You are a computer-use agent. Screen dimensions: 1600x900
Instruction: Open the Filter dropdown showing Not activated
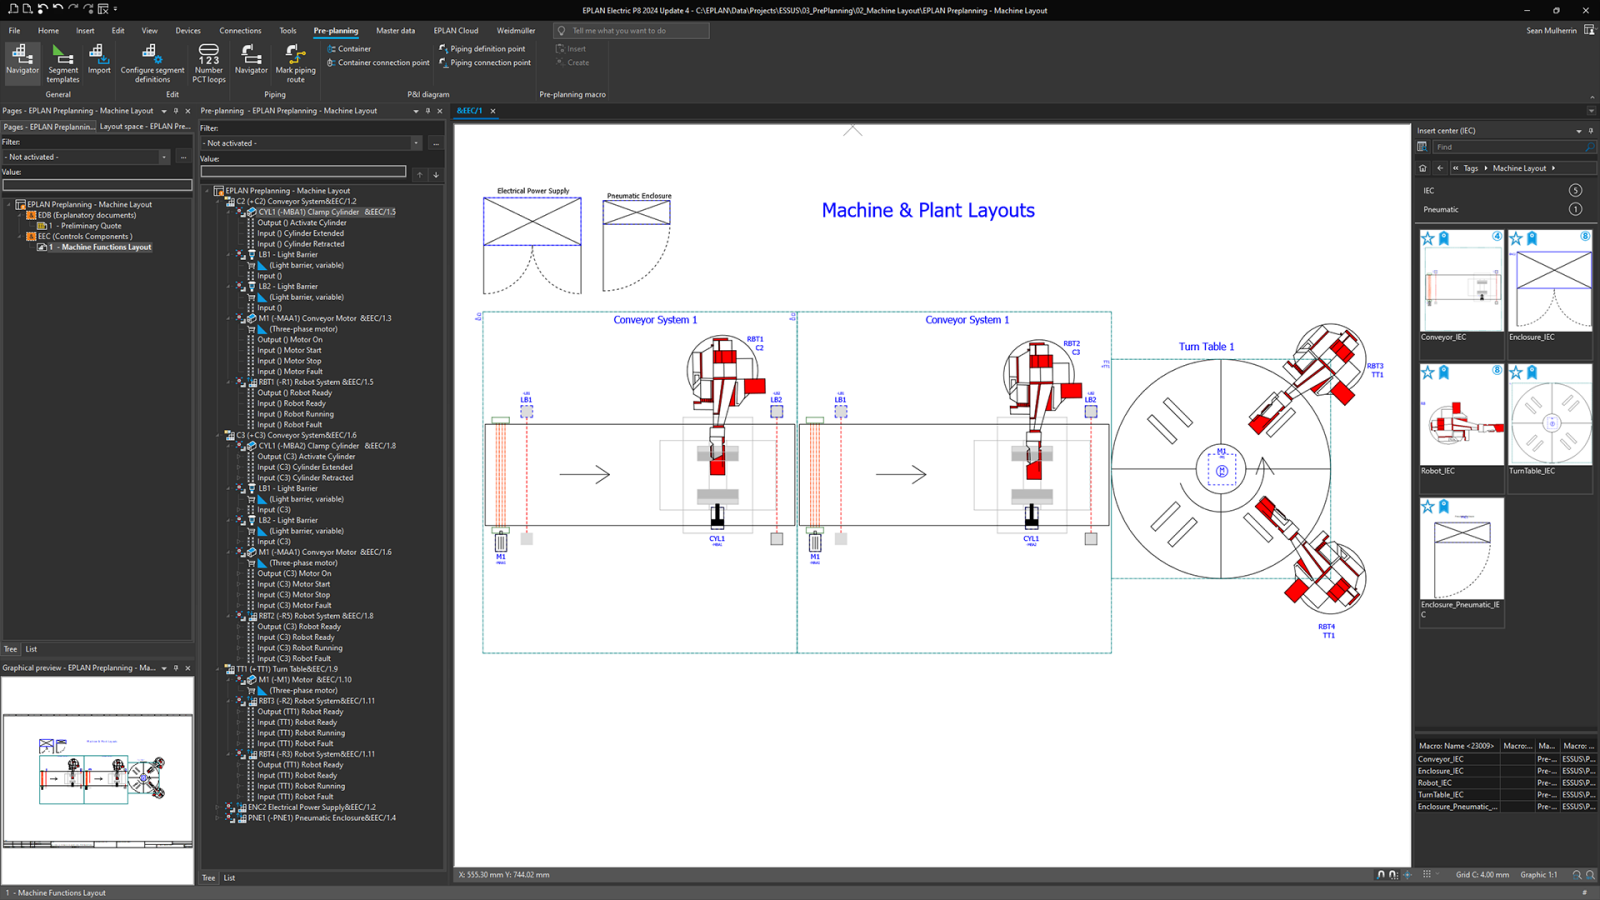pyautogui.click(x=418, y=143)
